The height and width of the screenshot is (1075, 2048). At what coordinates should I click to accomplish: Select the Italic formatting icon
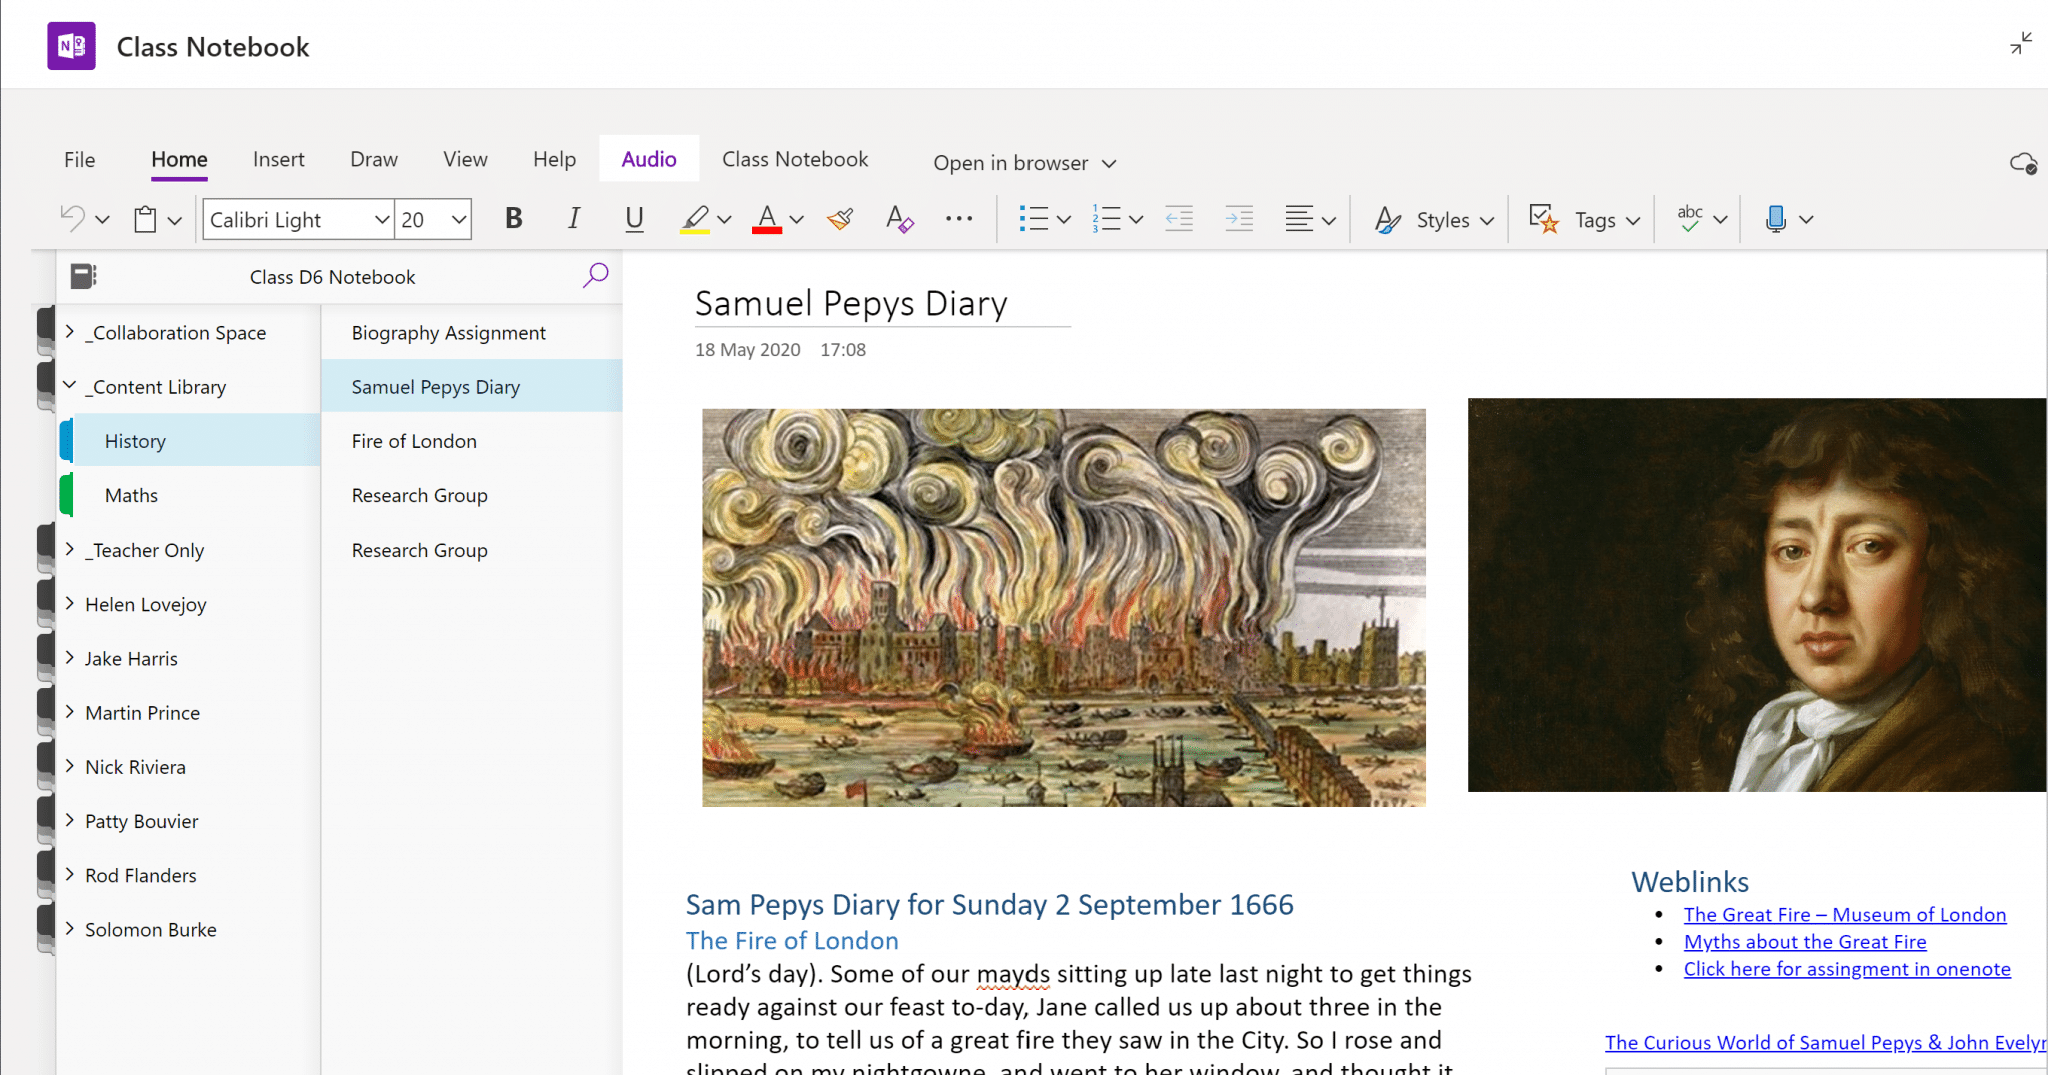click(x=574, y=218)
